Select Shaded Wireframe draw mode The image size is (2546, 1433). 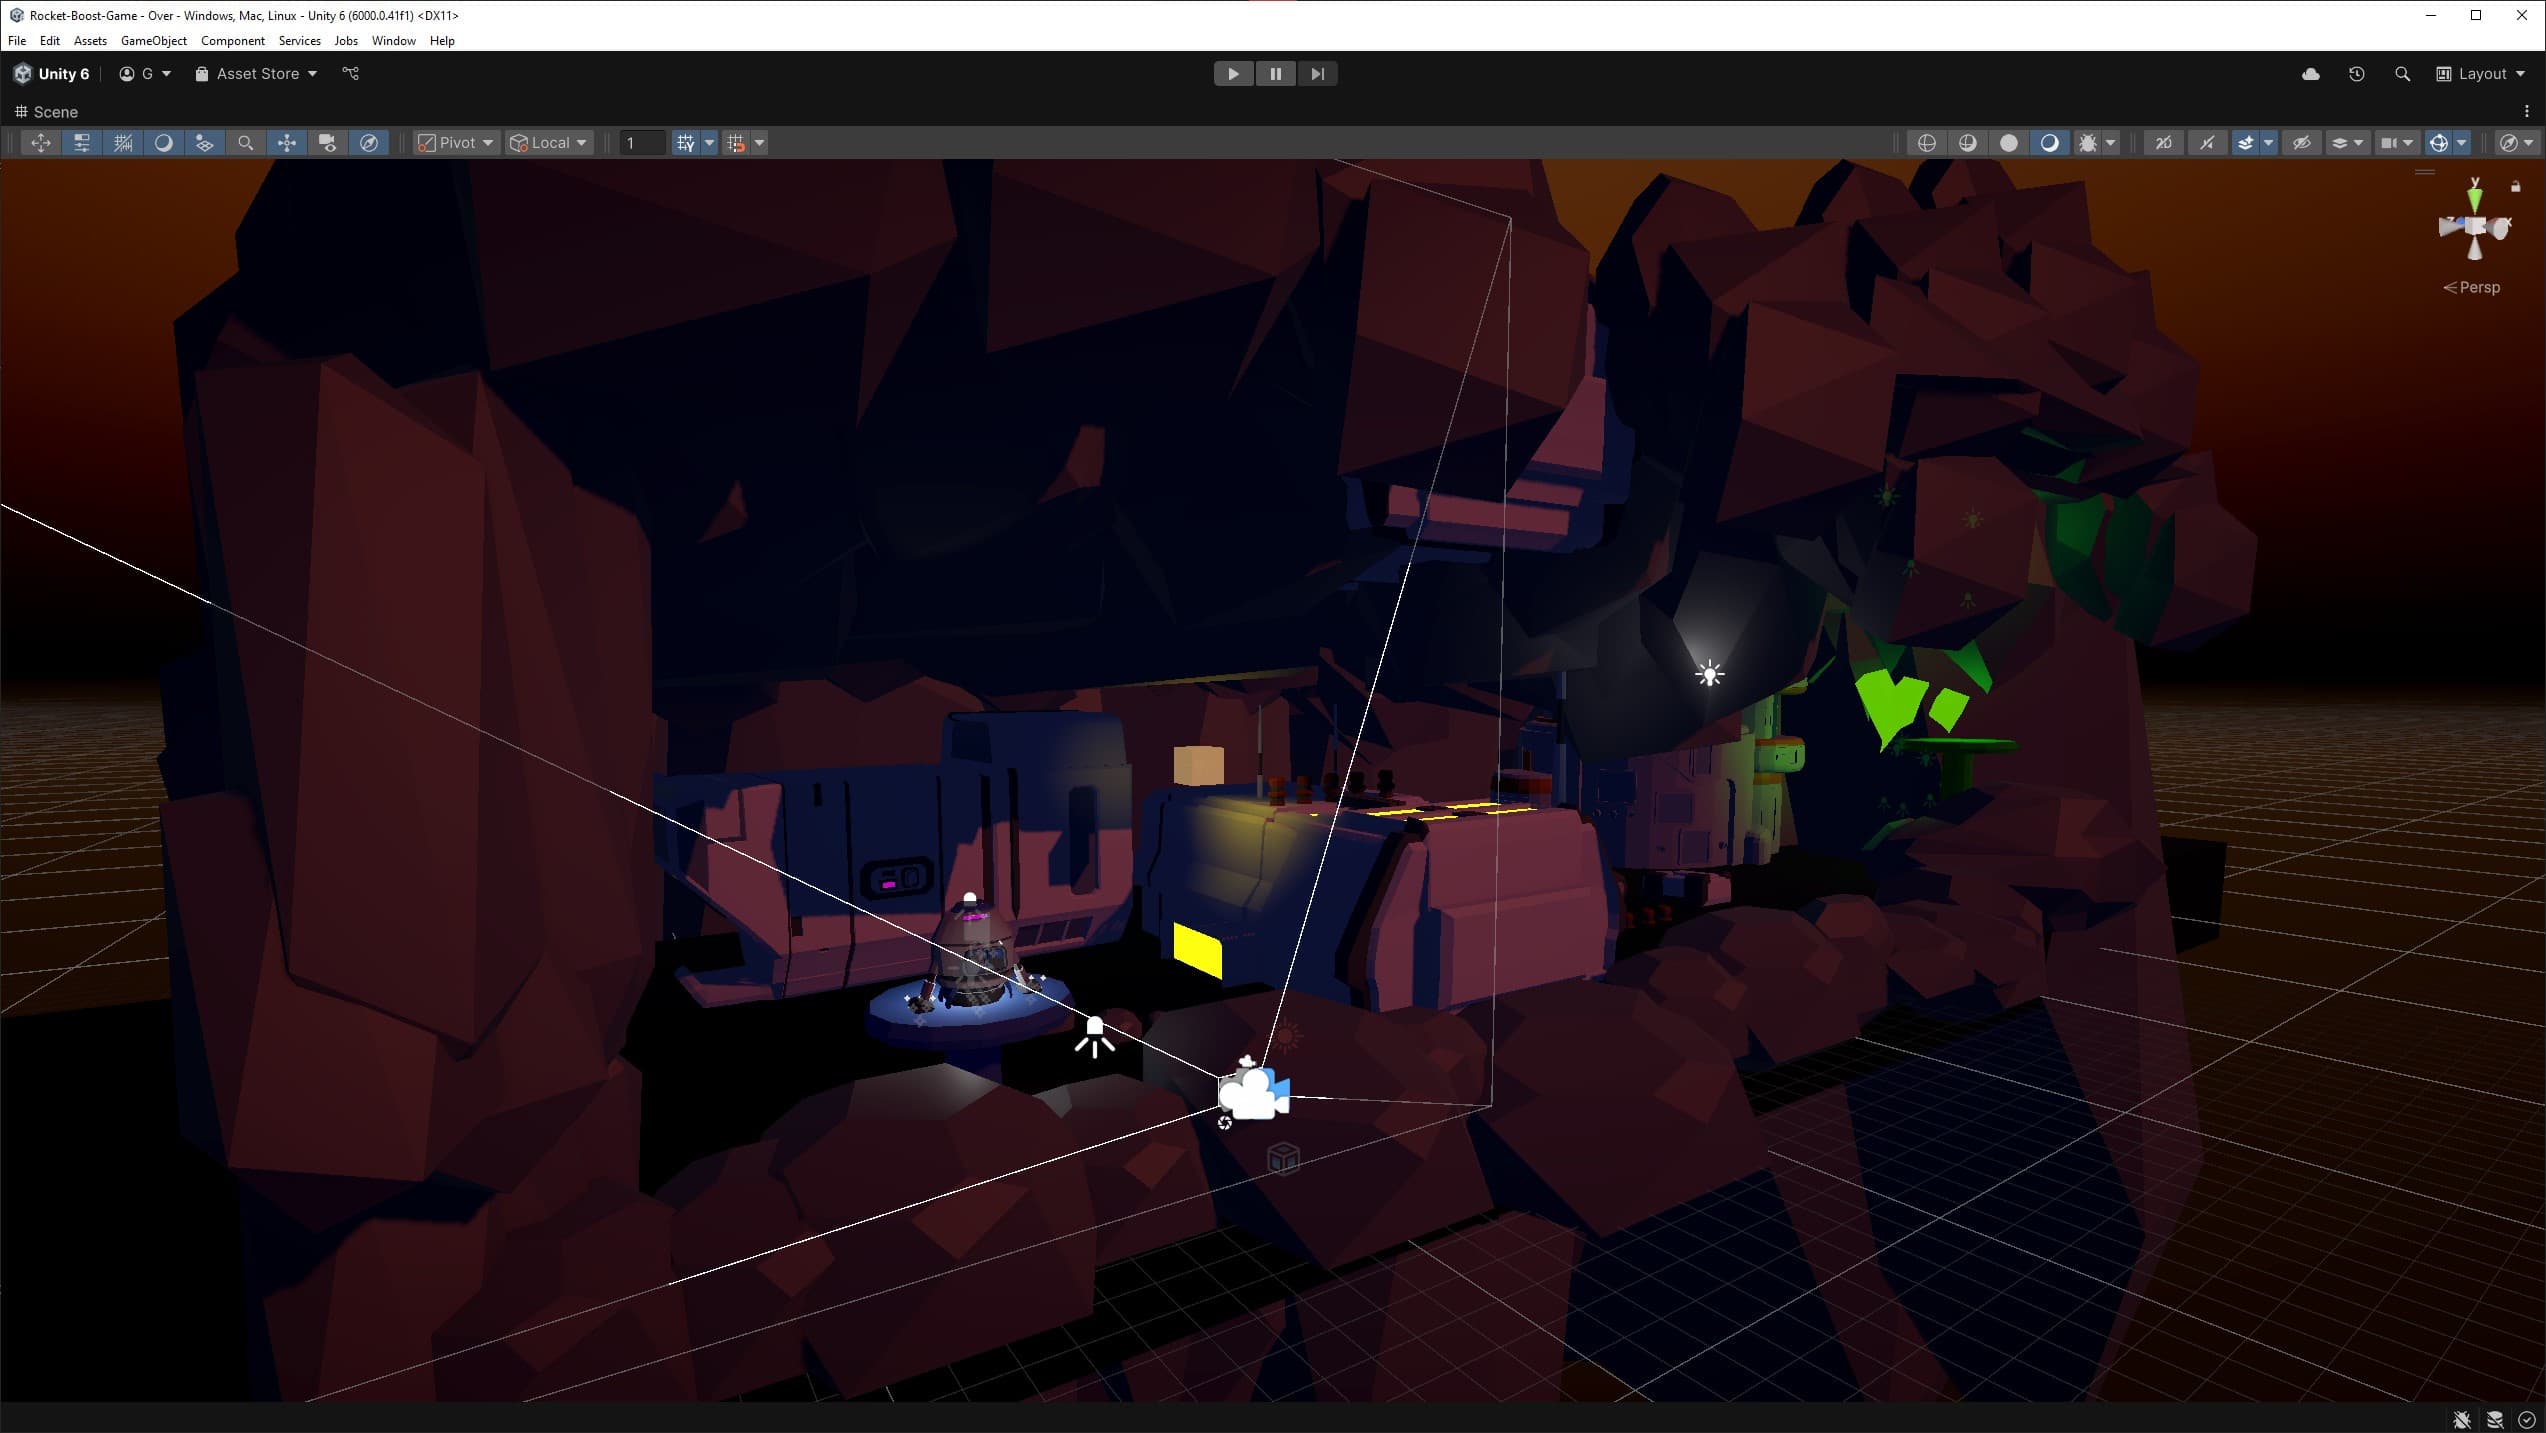click(x=1967, y=143)
